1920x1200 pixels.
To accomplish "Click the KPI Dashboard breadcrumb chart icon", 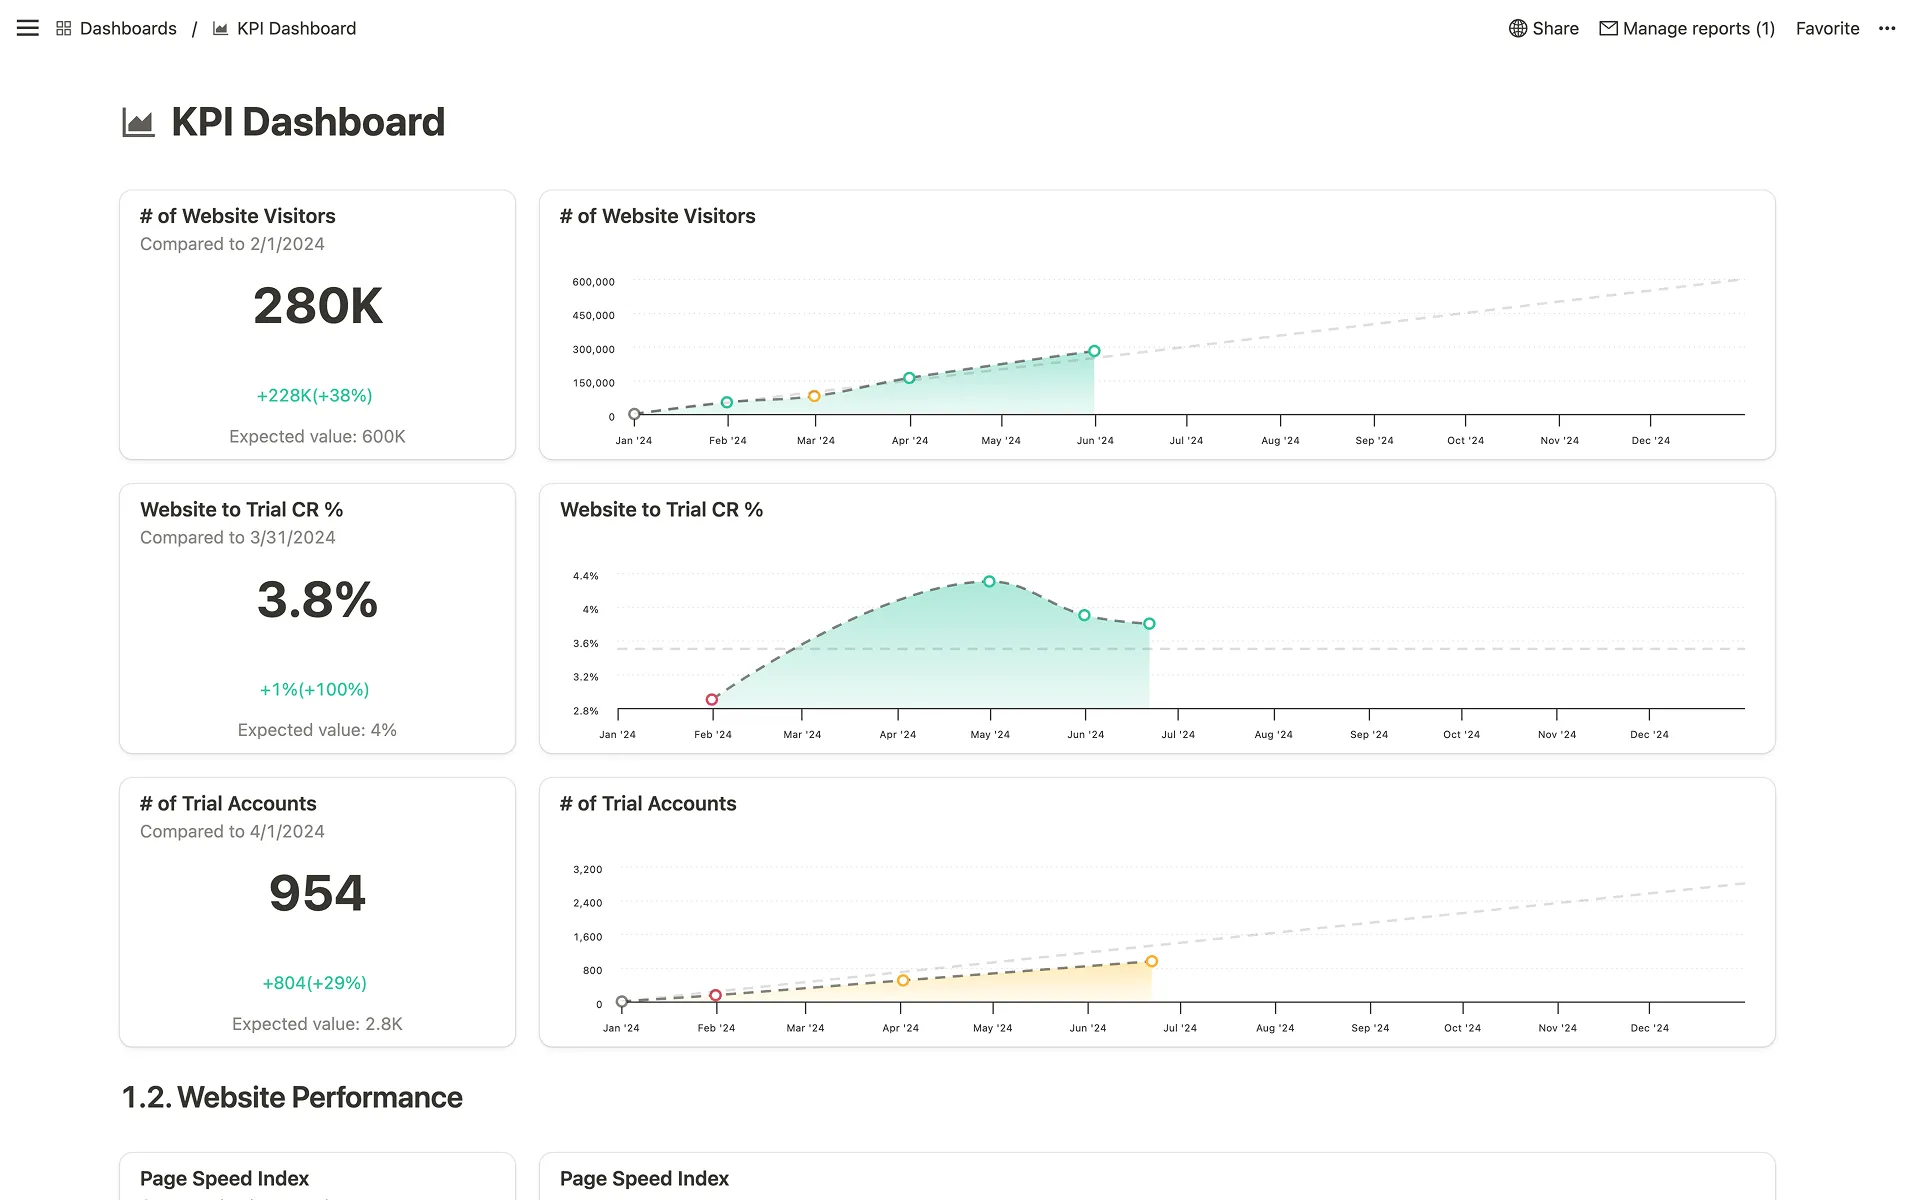I will [x=220, y=28].
